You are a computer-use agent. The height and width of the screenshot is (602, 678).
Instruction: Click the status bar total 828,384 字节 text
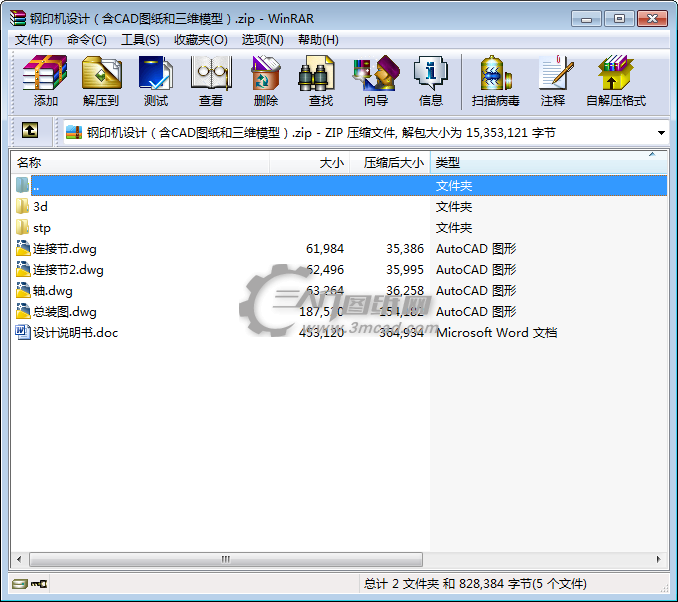click(x=496, y=584)
